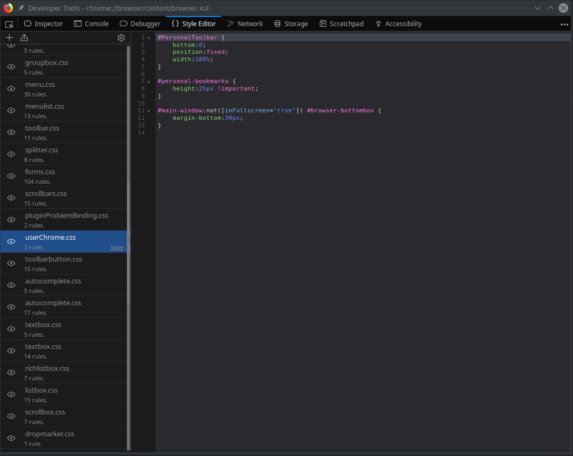Collapse the #main-window rule fold arrow

click(149, 111)
